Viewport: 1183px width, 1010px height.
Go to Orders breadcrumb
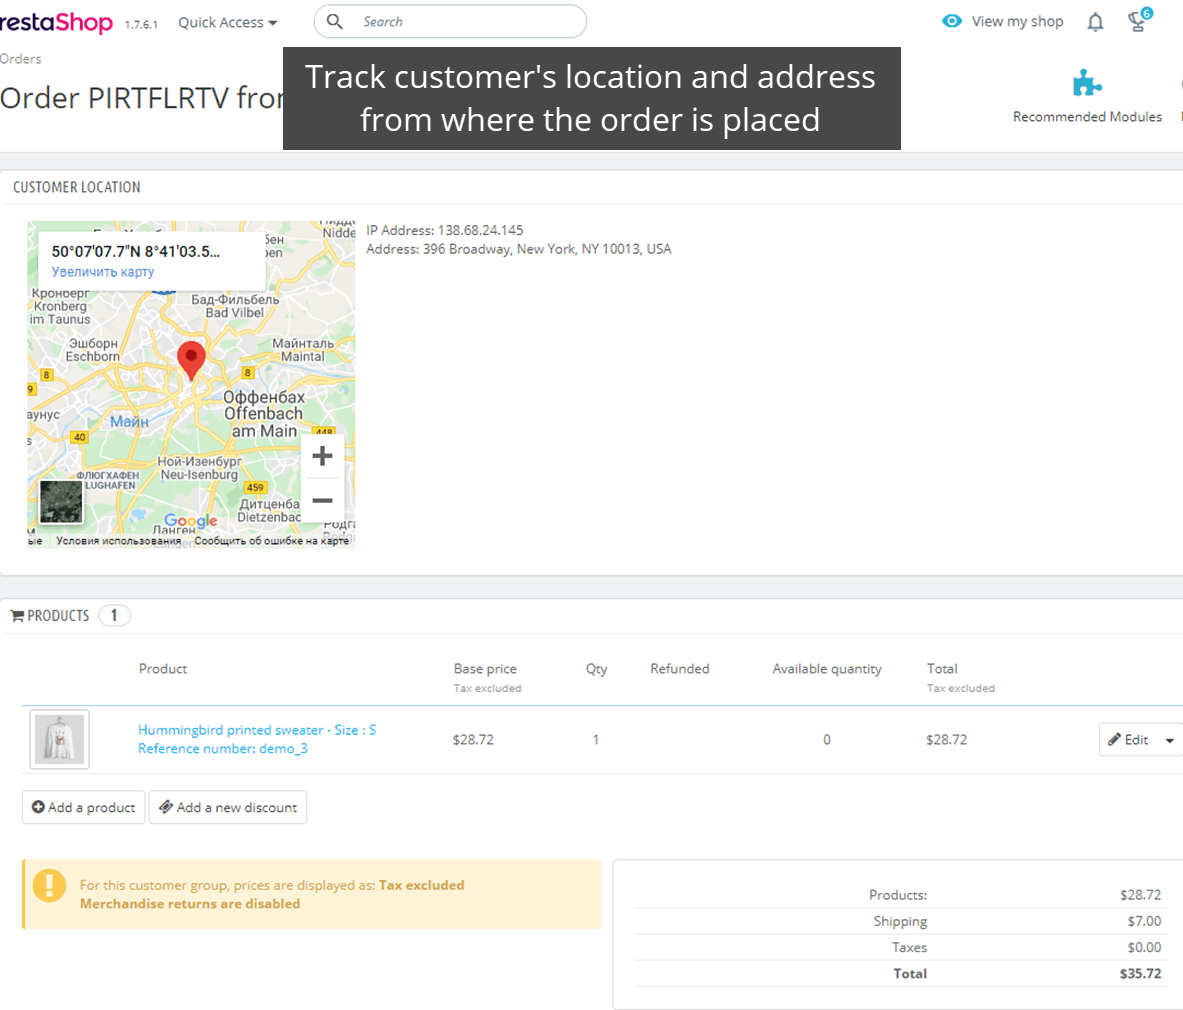pos(20,59)
